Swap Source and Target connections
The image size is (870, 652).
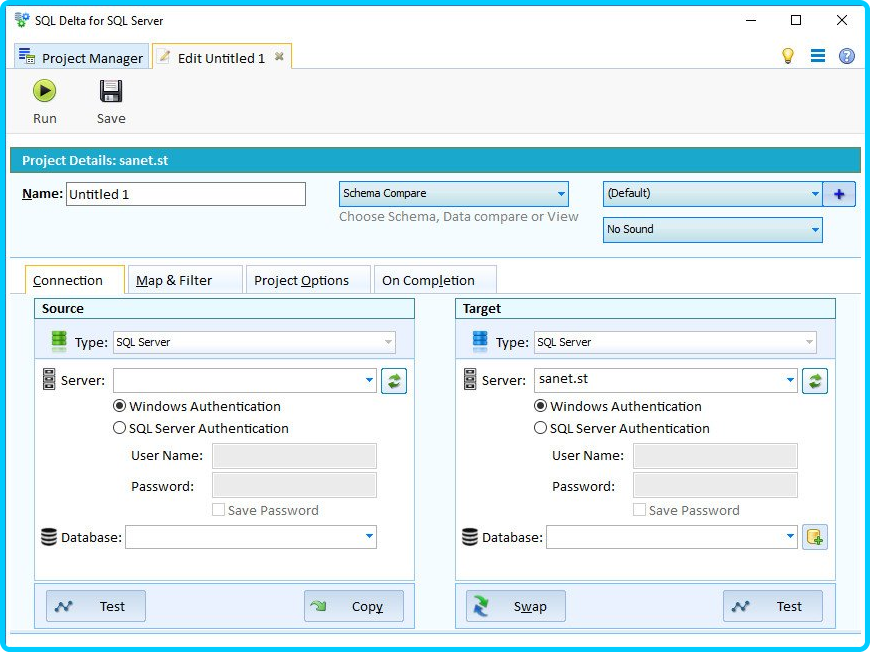(515, 606)
